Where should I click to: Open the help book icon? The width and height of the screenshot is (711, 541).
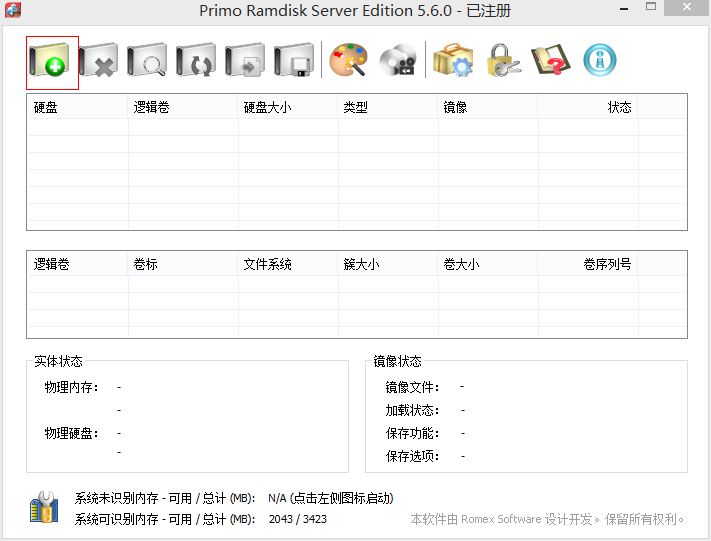(551, 60)
